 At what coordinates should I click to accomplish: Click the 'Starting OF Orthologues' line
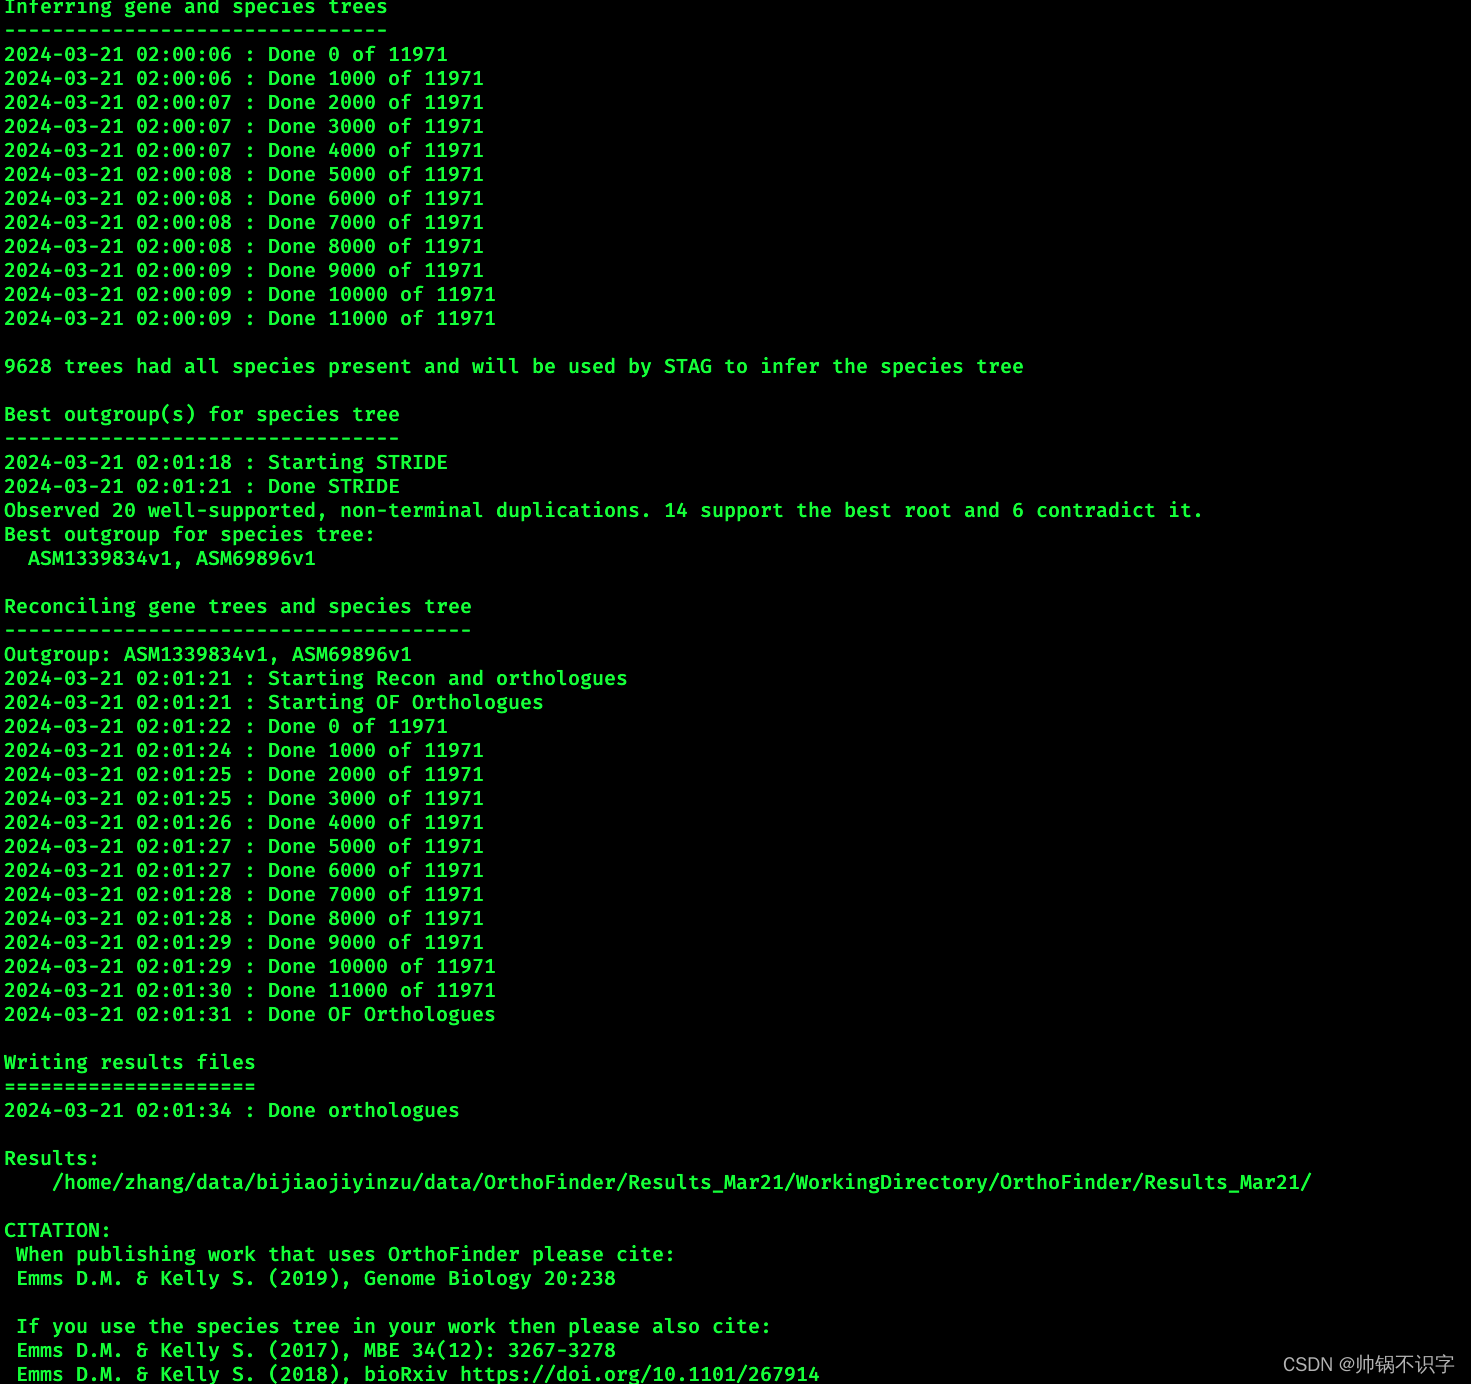click(x=274, y=703)
